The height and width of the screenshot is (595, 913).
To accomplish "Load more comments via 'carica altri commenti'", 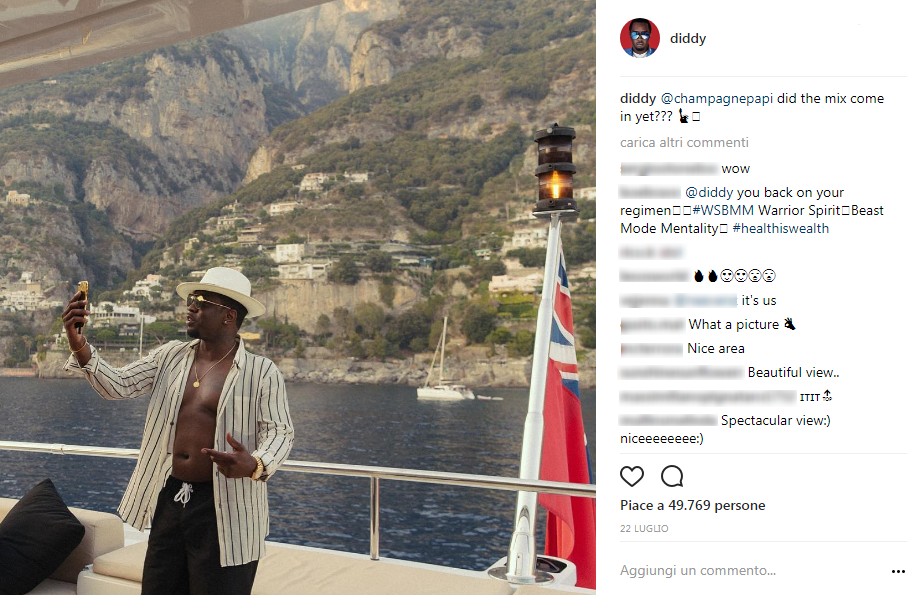I will pyautogui.click(x=684, y=143).
